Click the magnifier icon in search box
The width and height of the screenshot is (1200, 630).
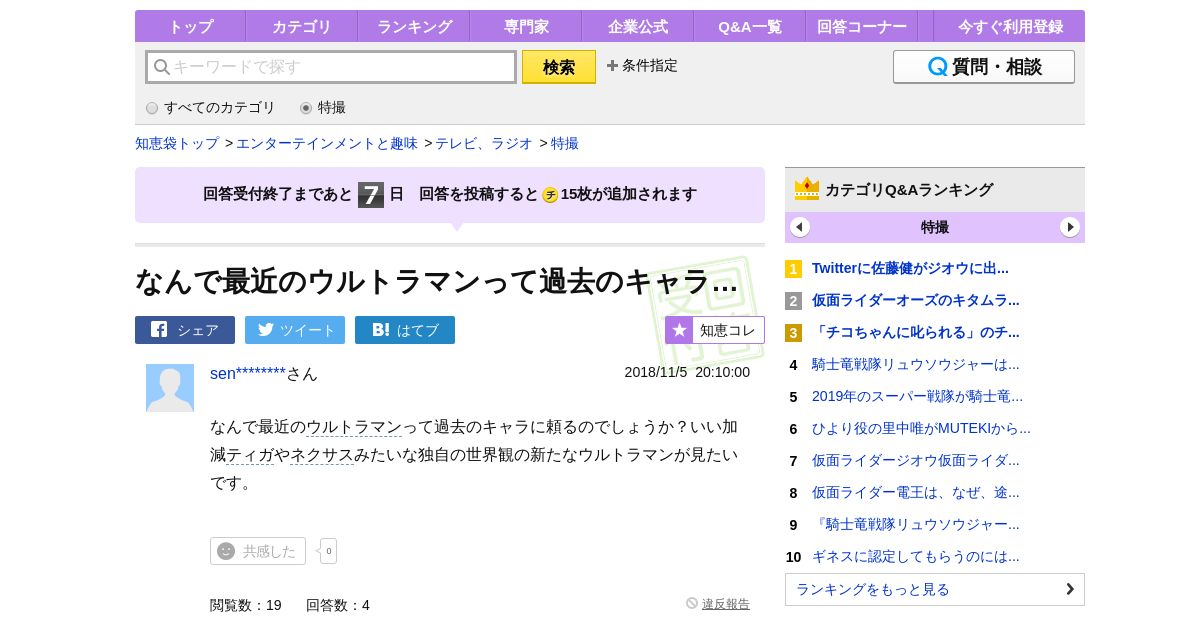[161, 67]
